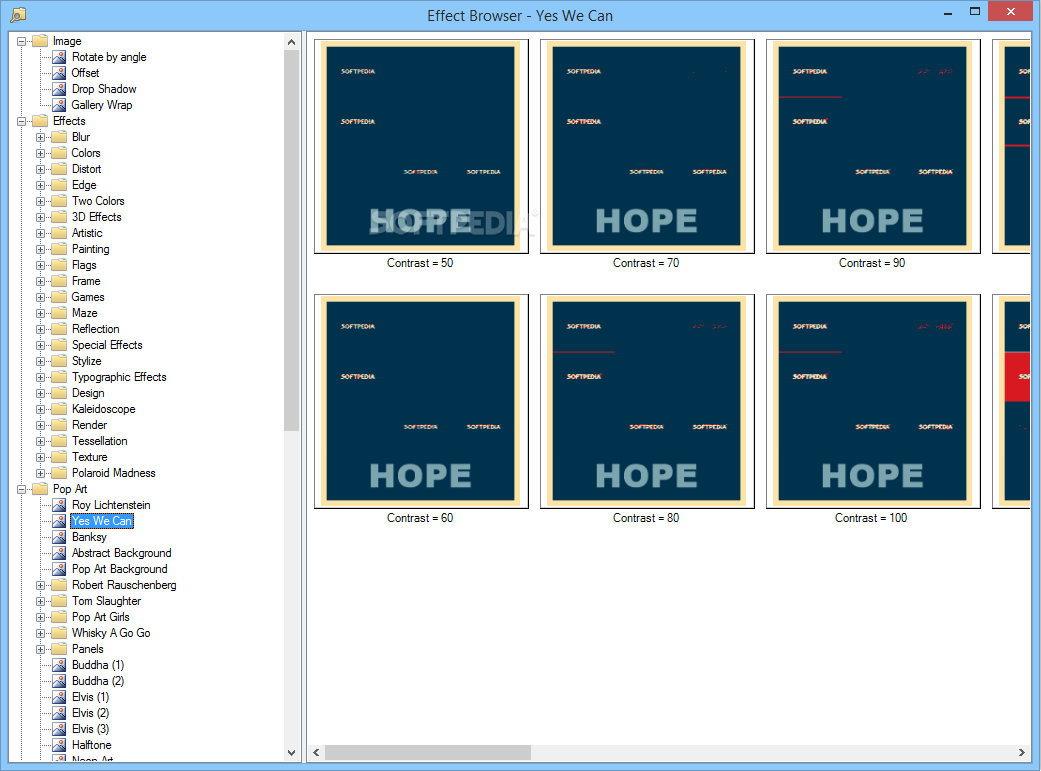This screenshot has width=1041, height=771.
Task: Select the Texture folder label
Action: point(90,457)
